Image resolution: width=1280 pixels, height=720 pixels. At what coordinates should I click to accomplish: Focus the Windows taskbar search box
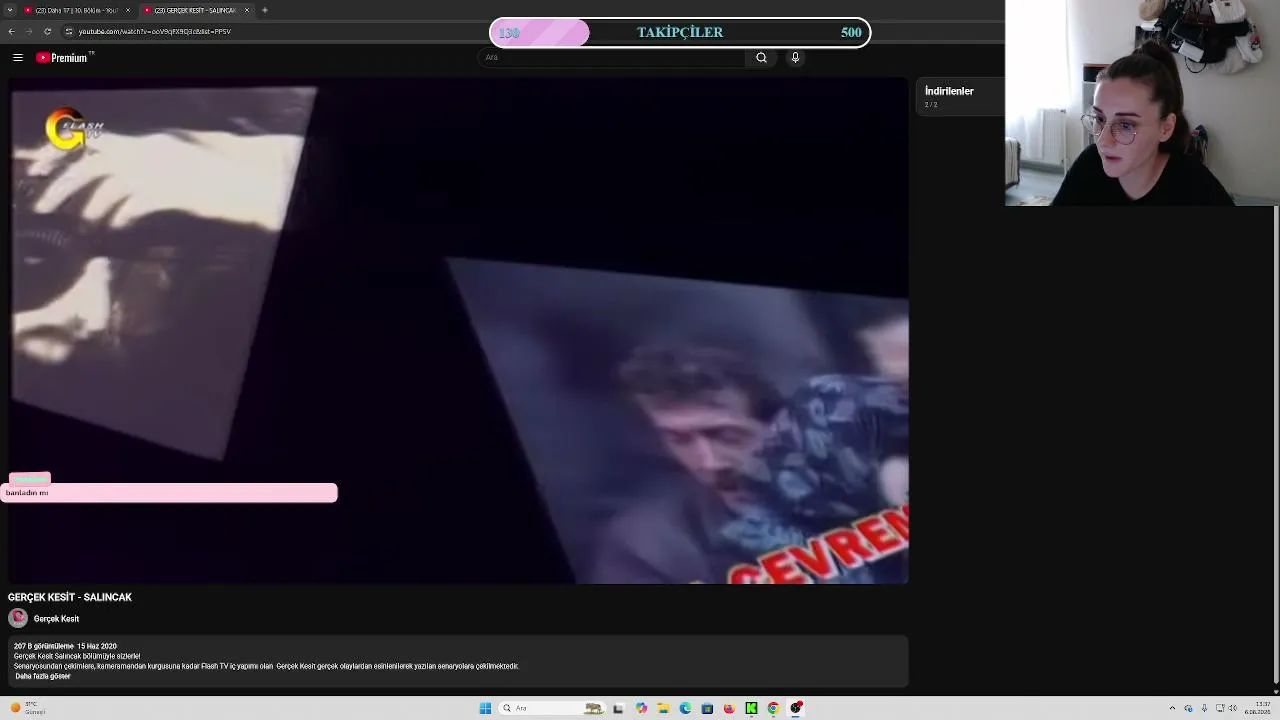(552, 708)
